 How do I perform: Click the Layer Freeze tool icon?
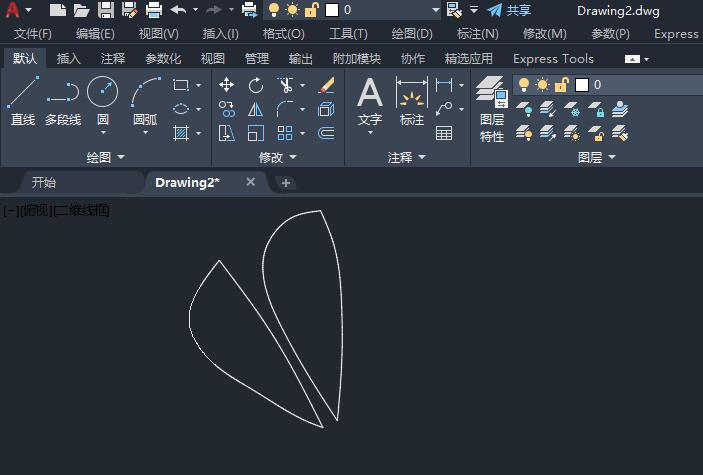pos(572,109)
